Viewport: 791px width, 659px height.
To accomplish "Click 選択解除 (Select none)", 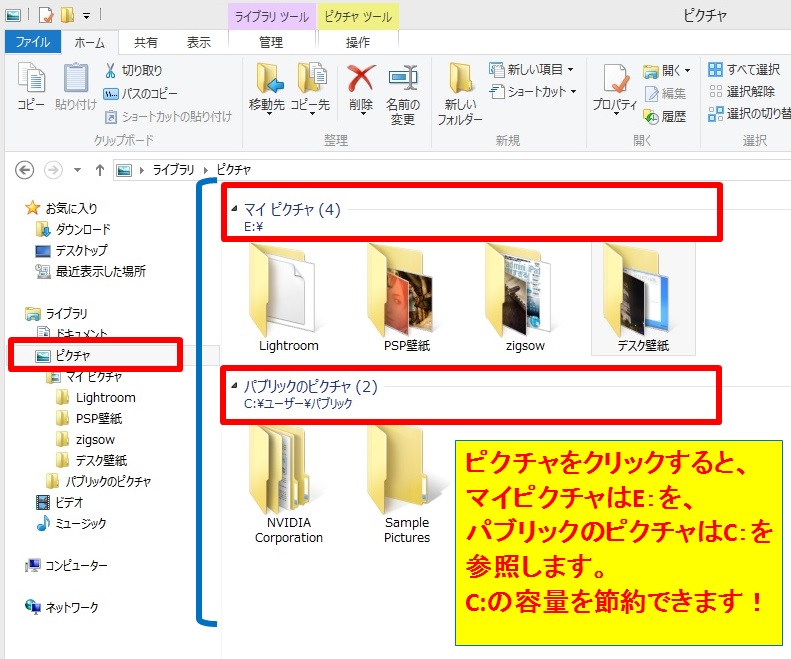I will 716,92.
